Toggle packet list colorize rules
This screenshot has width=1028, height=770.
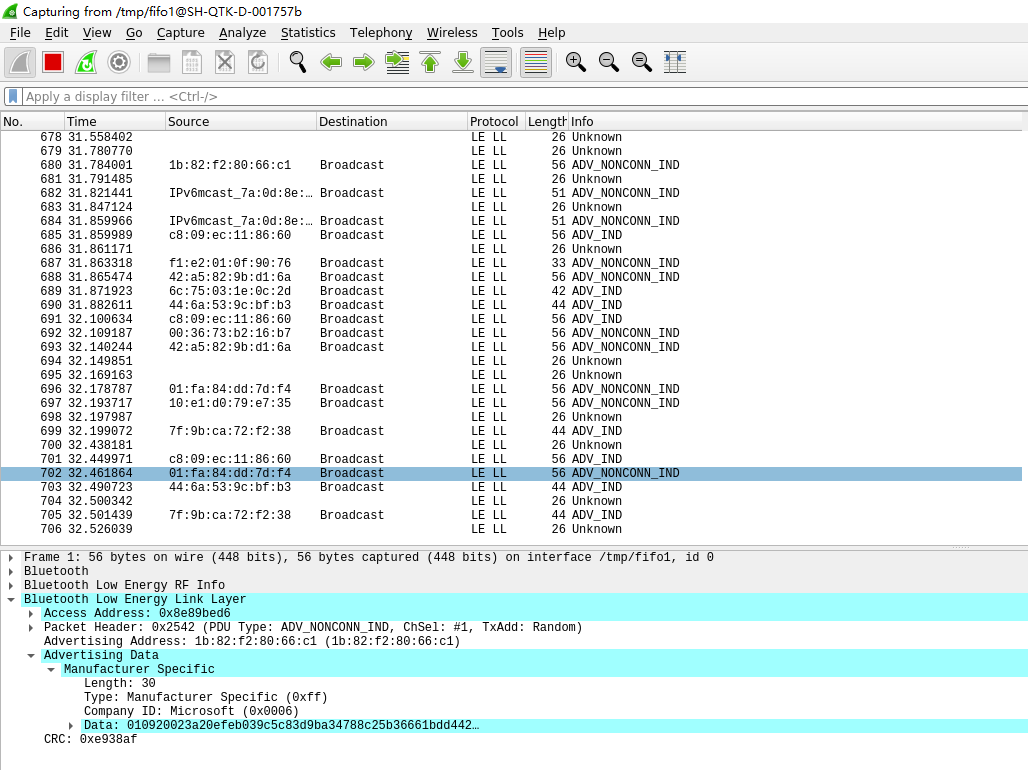click(x=536, y=62)
